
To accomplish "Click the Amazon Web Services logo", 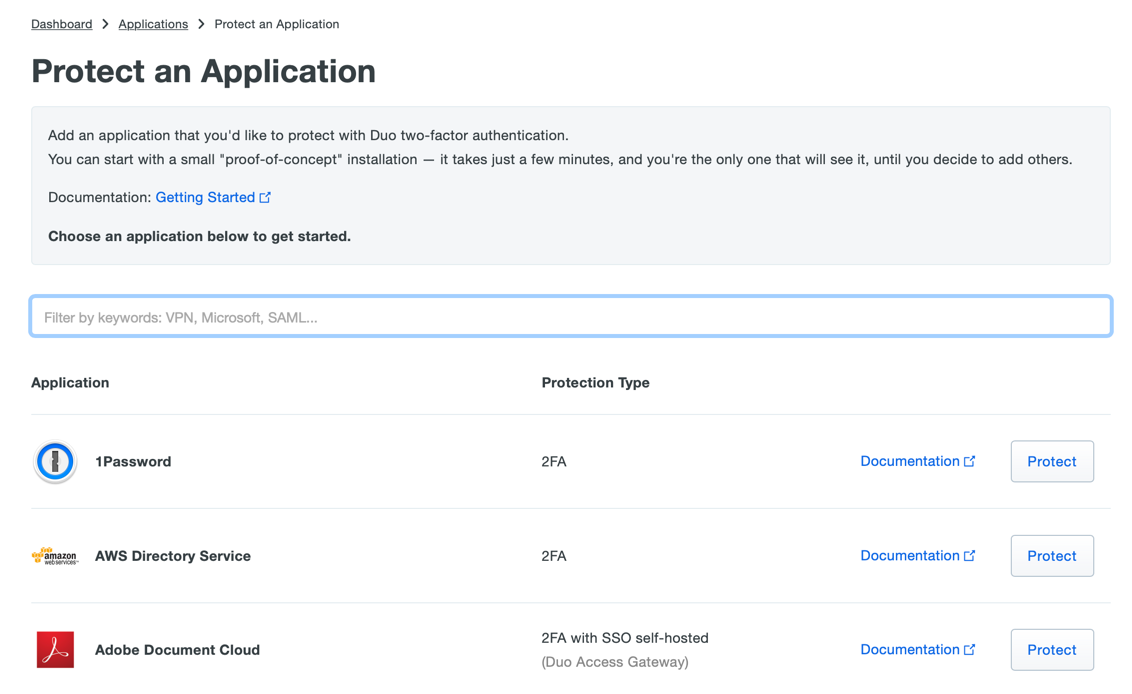I will pos(55,556).
